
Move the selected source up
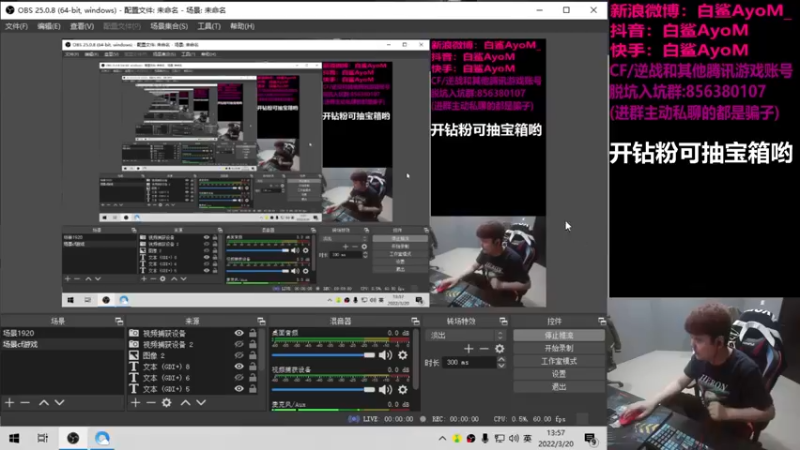(x=186, y=403)
